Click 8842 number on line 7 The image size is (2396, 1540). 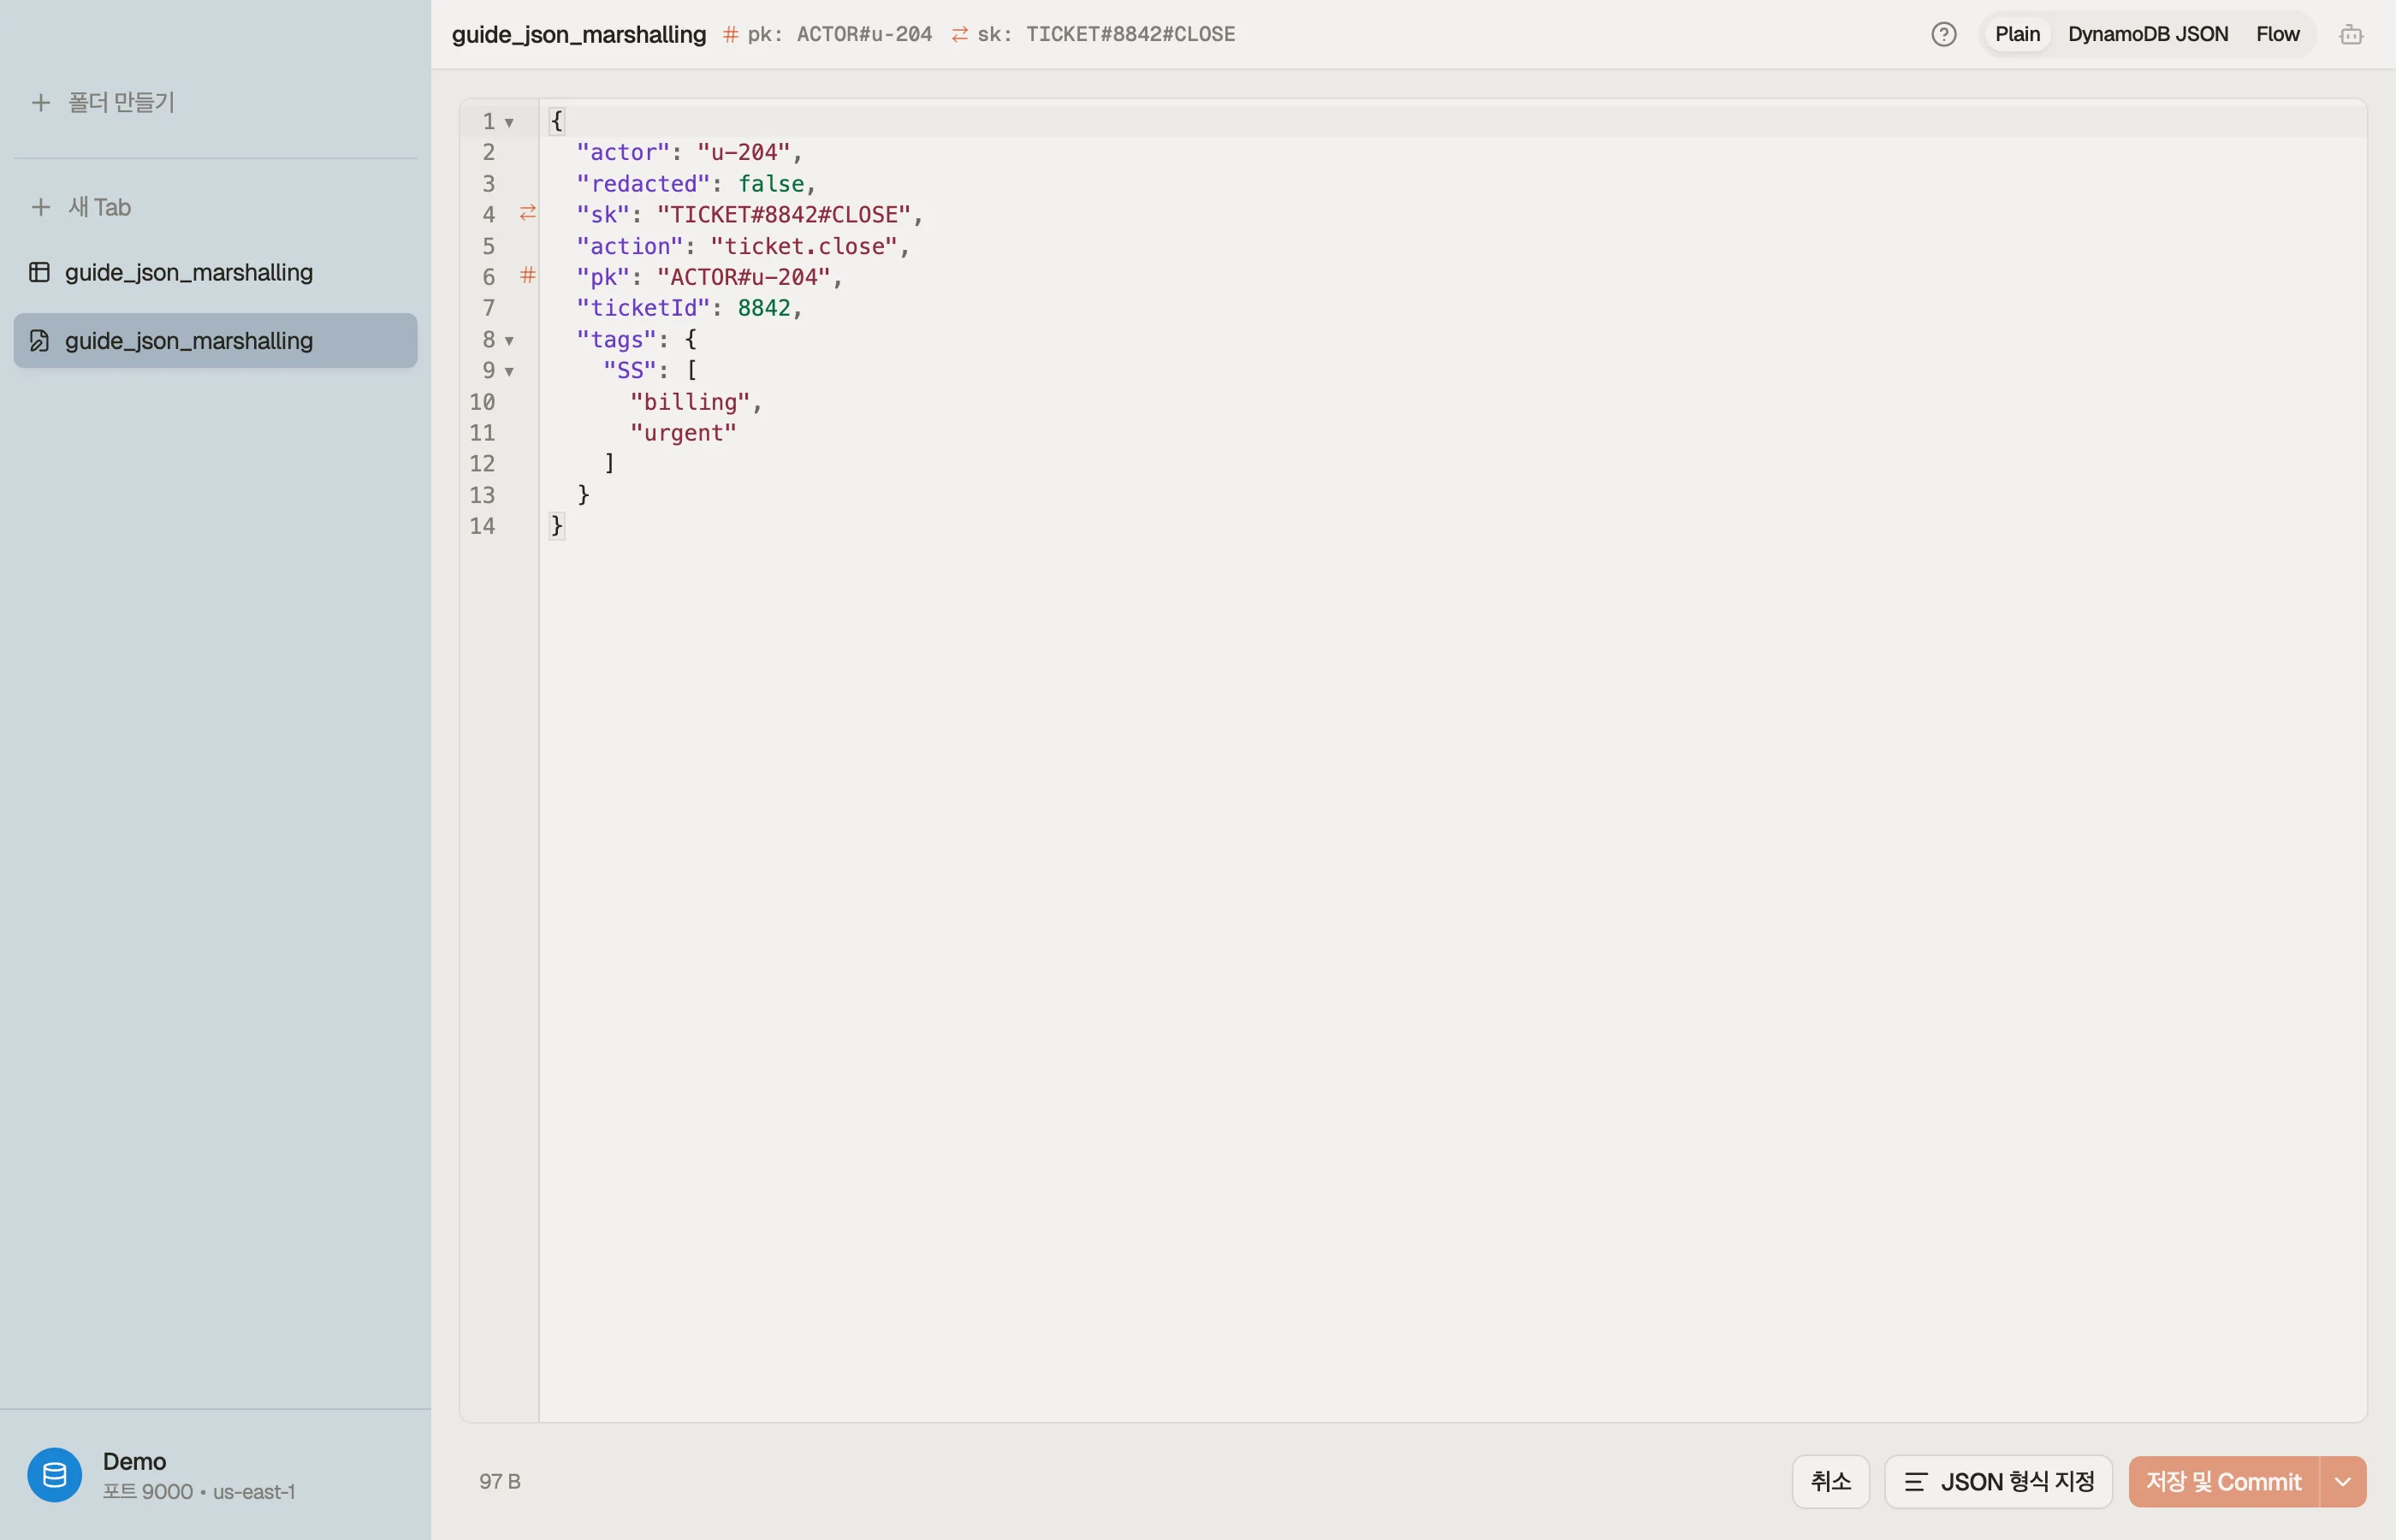click(x=764, y=308)
